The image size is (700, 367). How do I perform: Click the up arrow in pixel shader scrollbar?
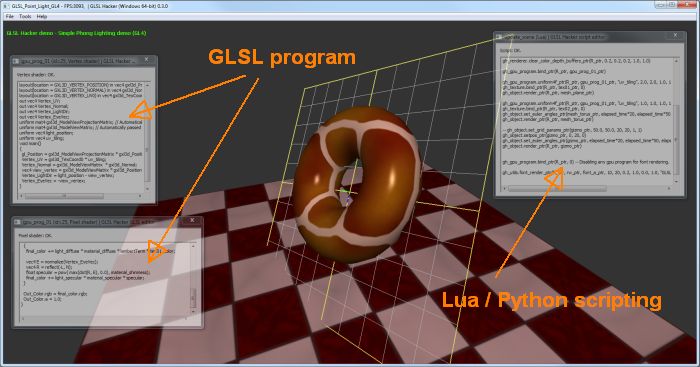pyautogui.click(x=193, y=246)
